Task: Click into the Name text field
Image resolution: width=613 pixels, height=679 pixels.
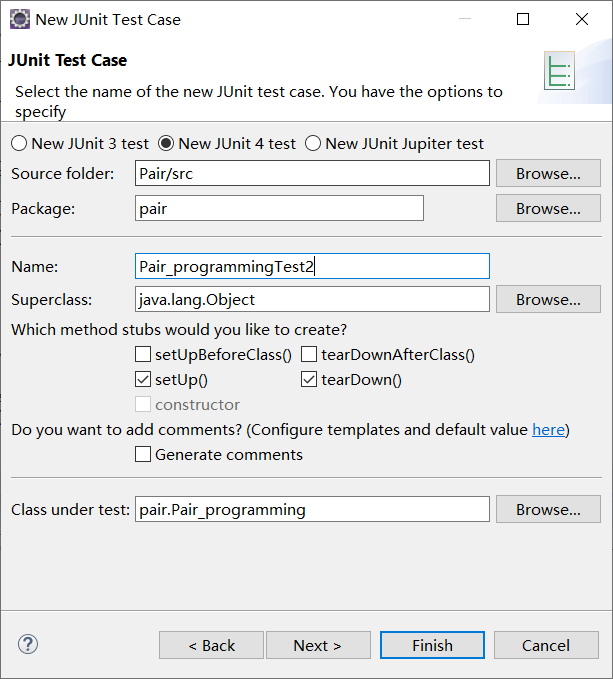Action: click(312, 265)
